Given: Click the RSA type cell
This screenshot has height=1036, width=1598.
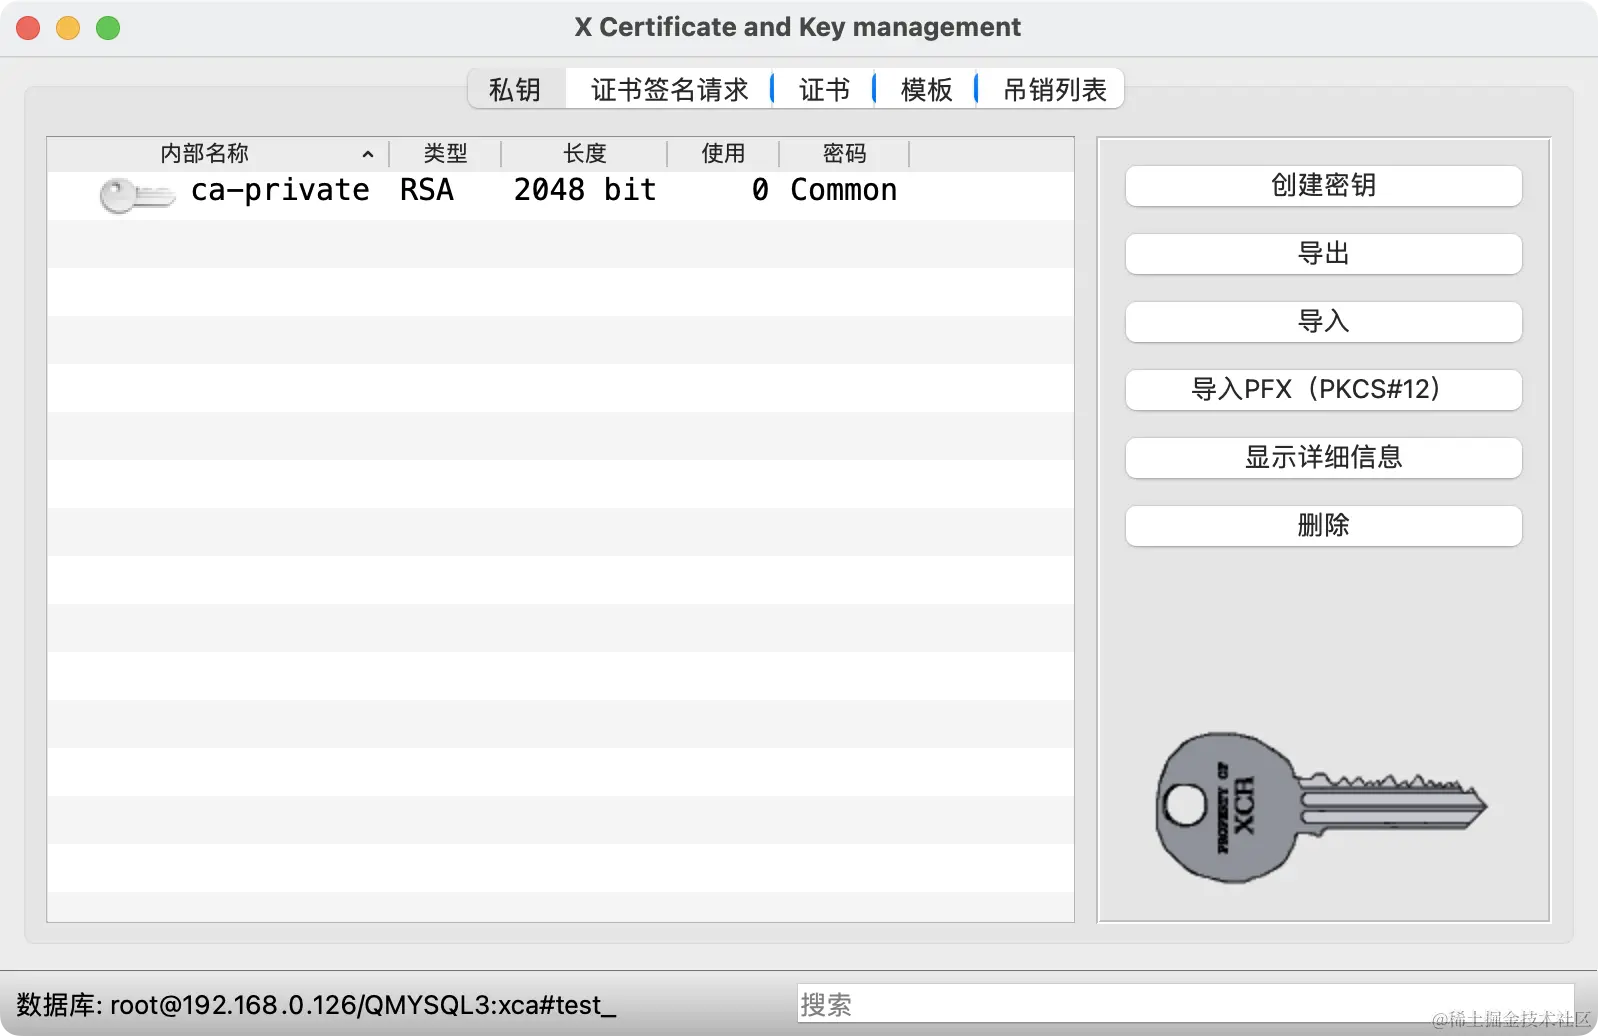Looking at the screenshot, I should point(427,190).
